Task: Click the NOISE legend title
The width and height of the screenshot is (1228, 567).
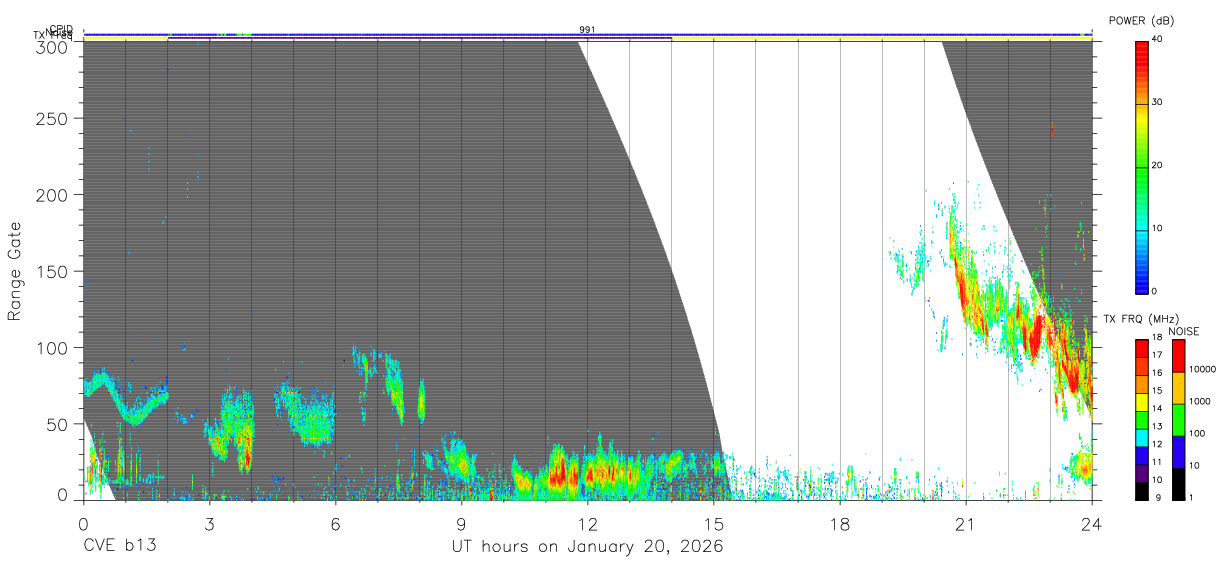Action: [1184, 331]
